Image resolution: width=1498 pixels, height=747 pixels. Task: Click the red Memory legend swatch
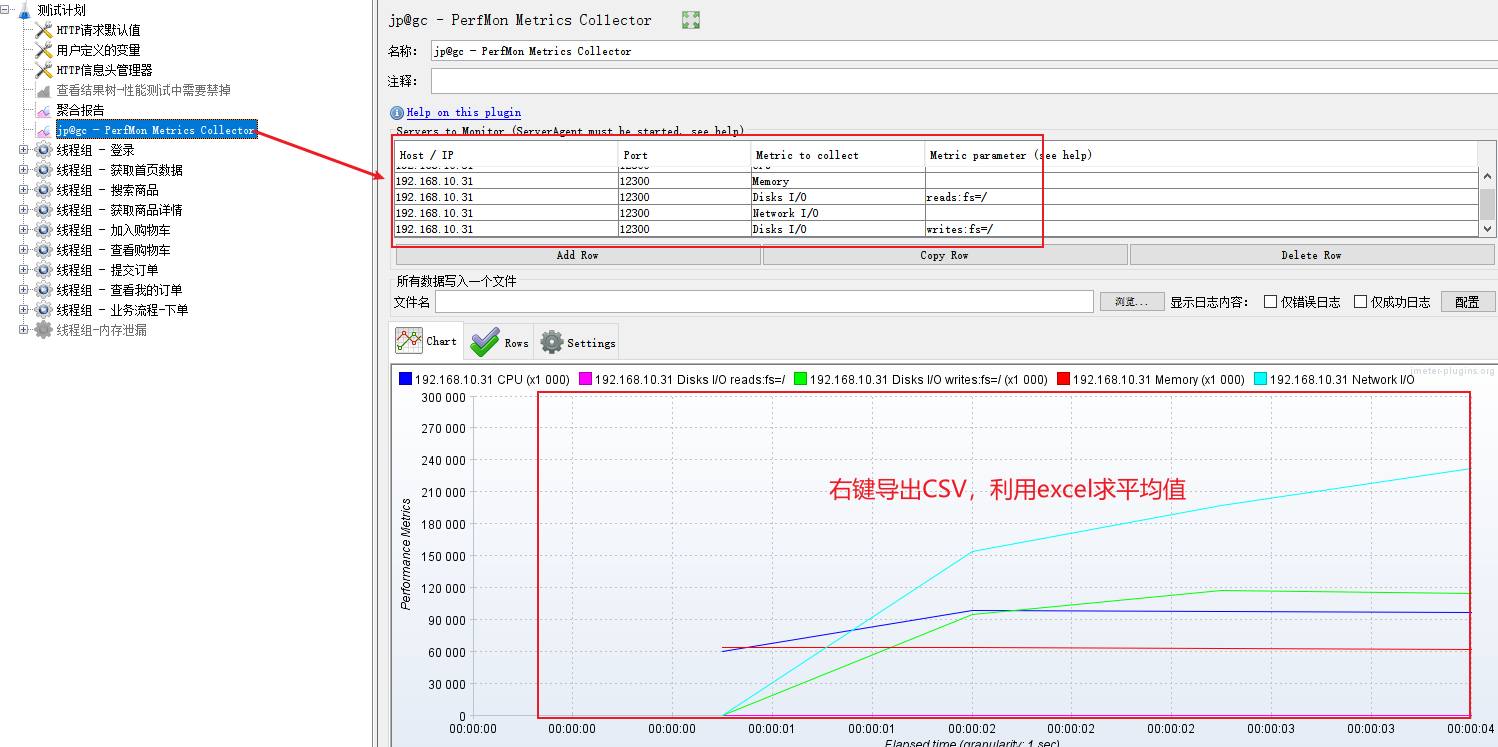point(1064,379)
